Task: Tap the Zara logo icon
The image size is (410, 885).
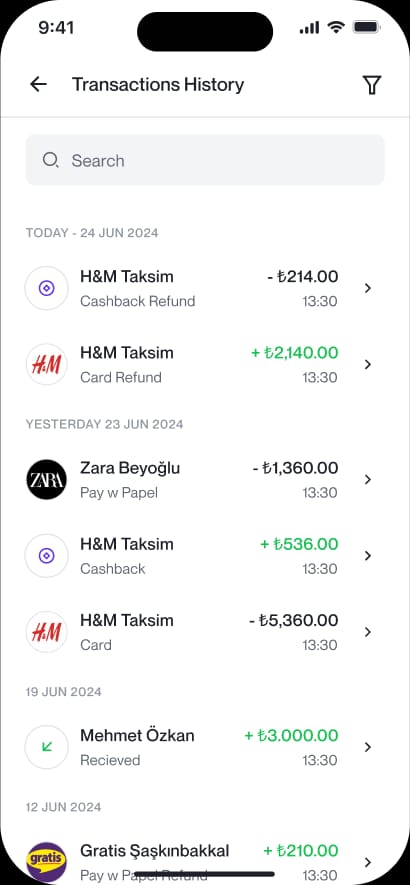Action: pyautogui.click(x=46, y=480)
